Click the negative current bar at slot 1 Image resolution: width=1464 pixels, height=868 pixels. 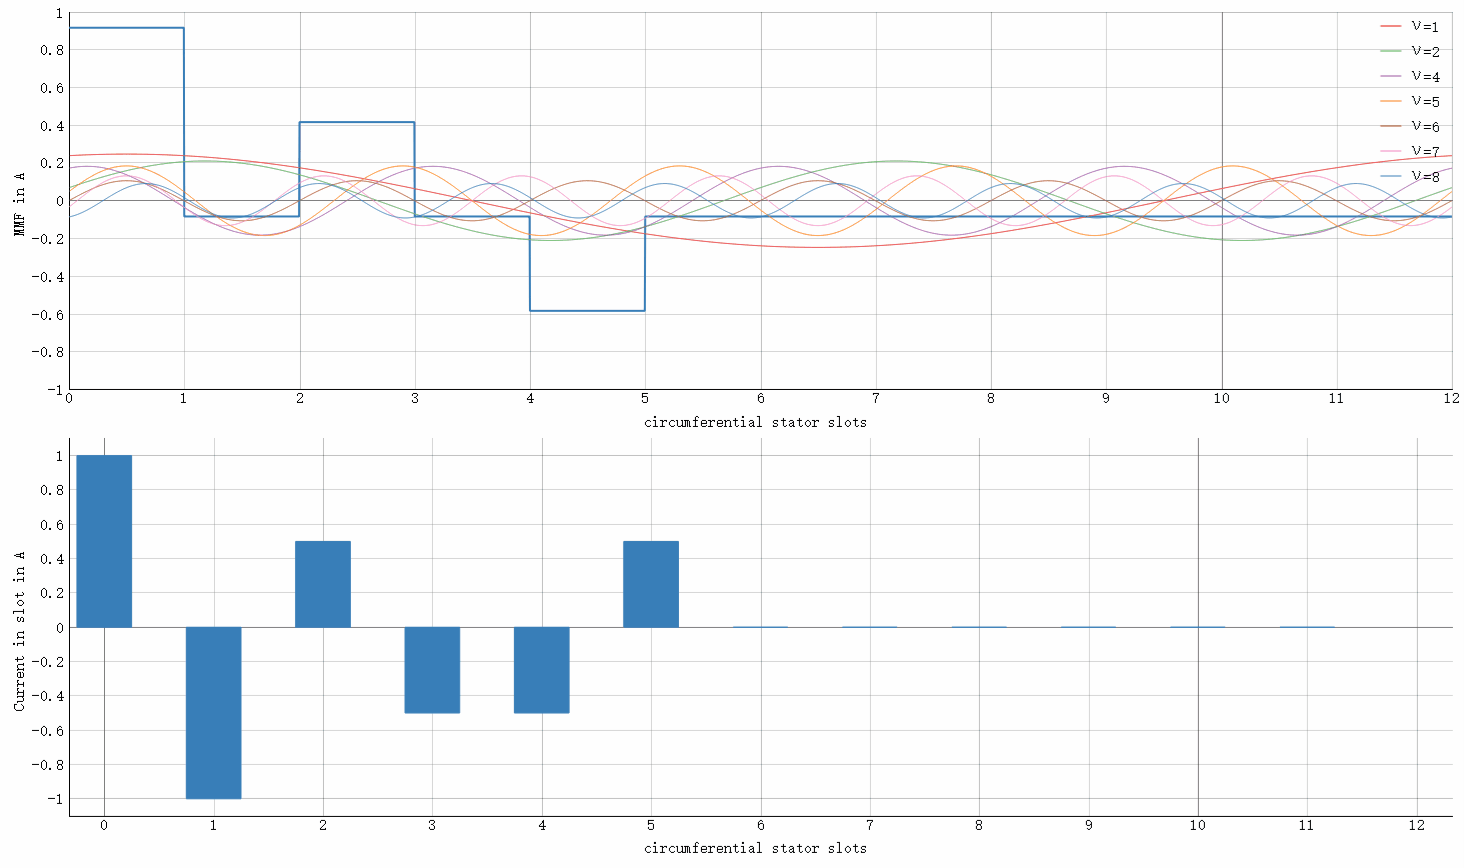[x=213, y=713]
